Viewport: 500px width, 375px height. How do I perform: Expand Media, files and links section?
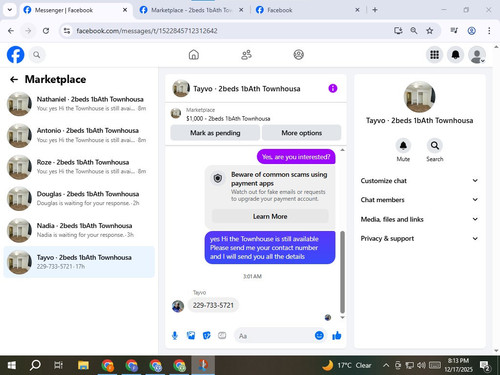point(419,219)
